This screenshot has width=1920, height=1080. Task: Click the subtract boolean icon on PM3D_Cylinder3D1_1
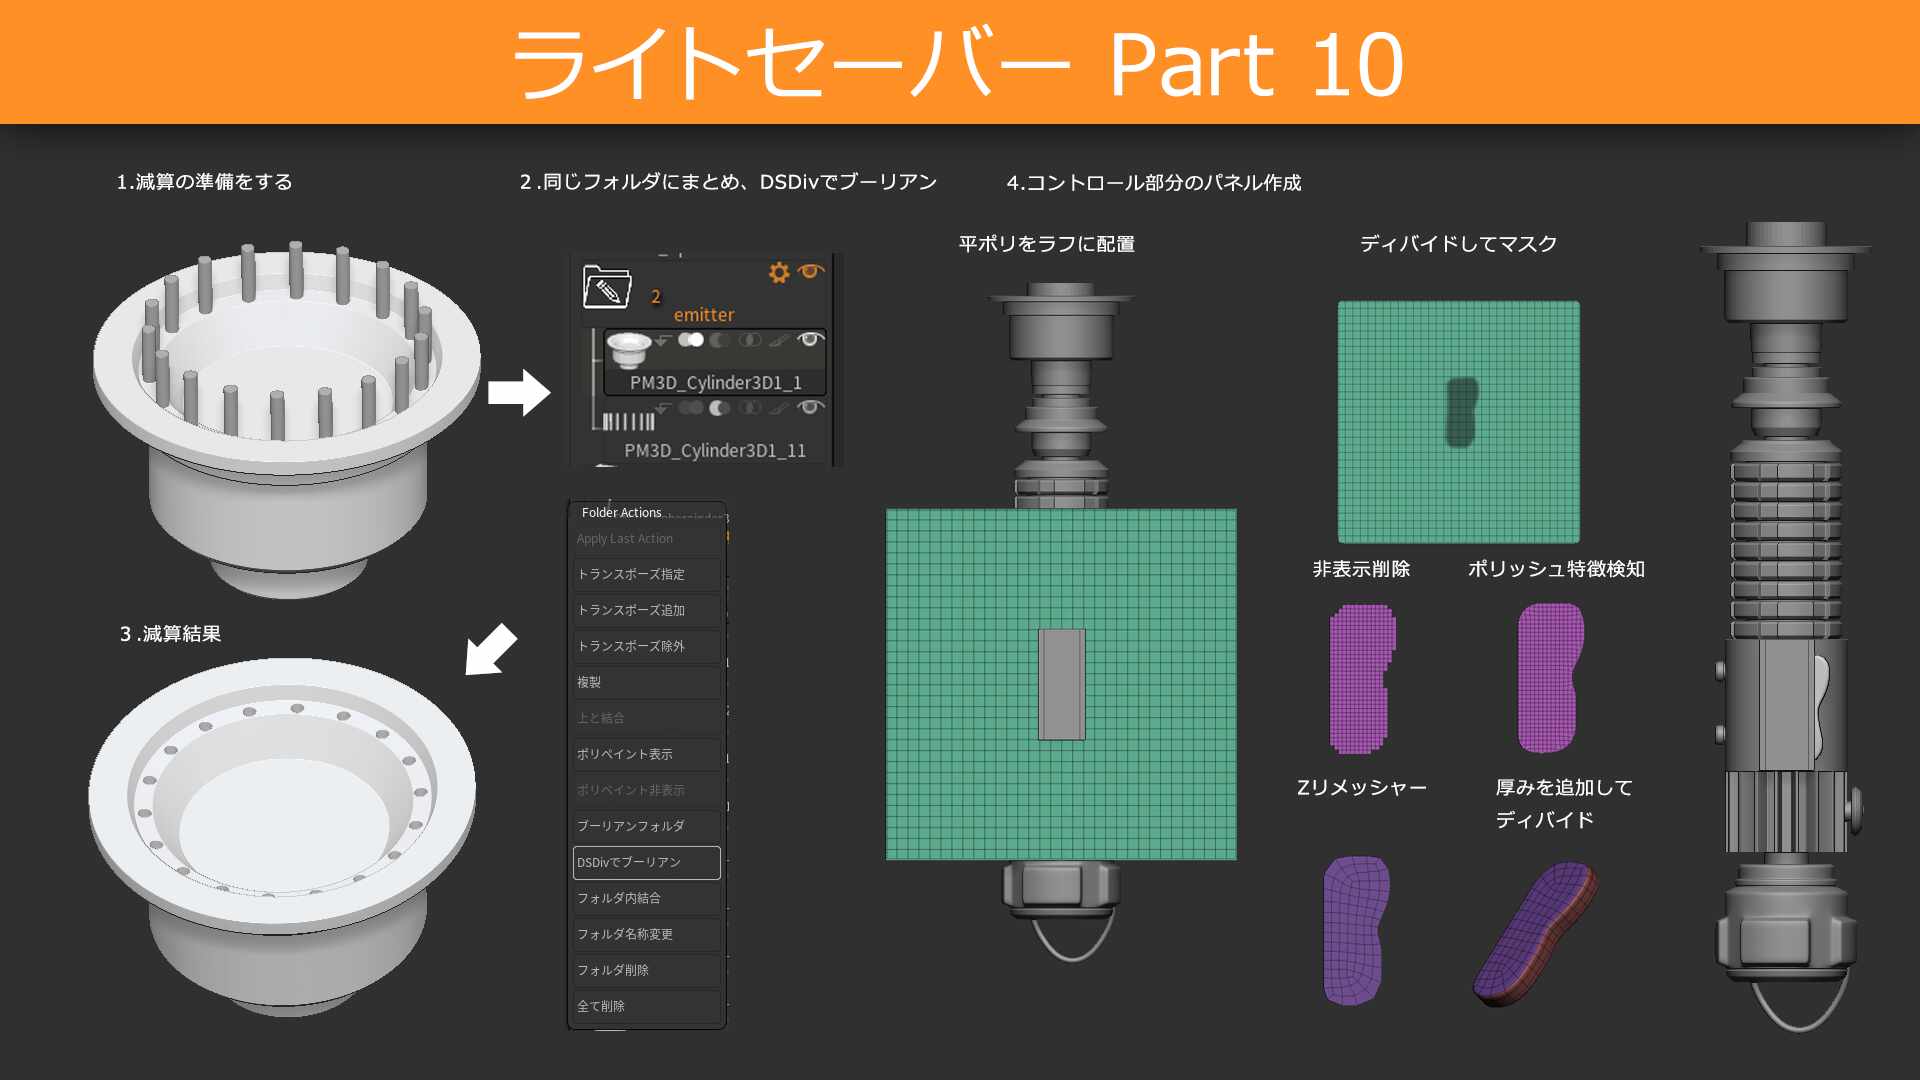pyautogui.click(x=720, y=341)
